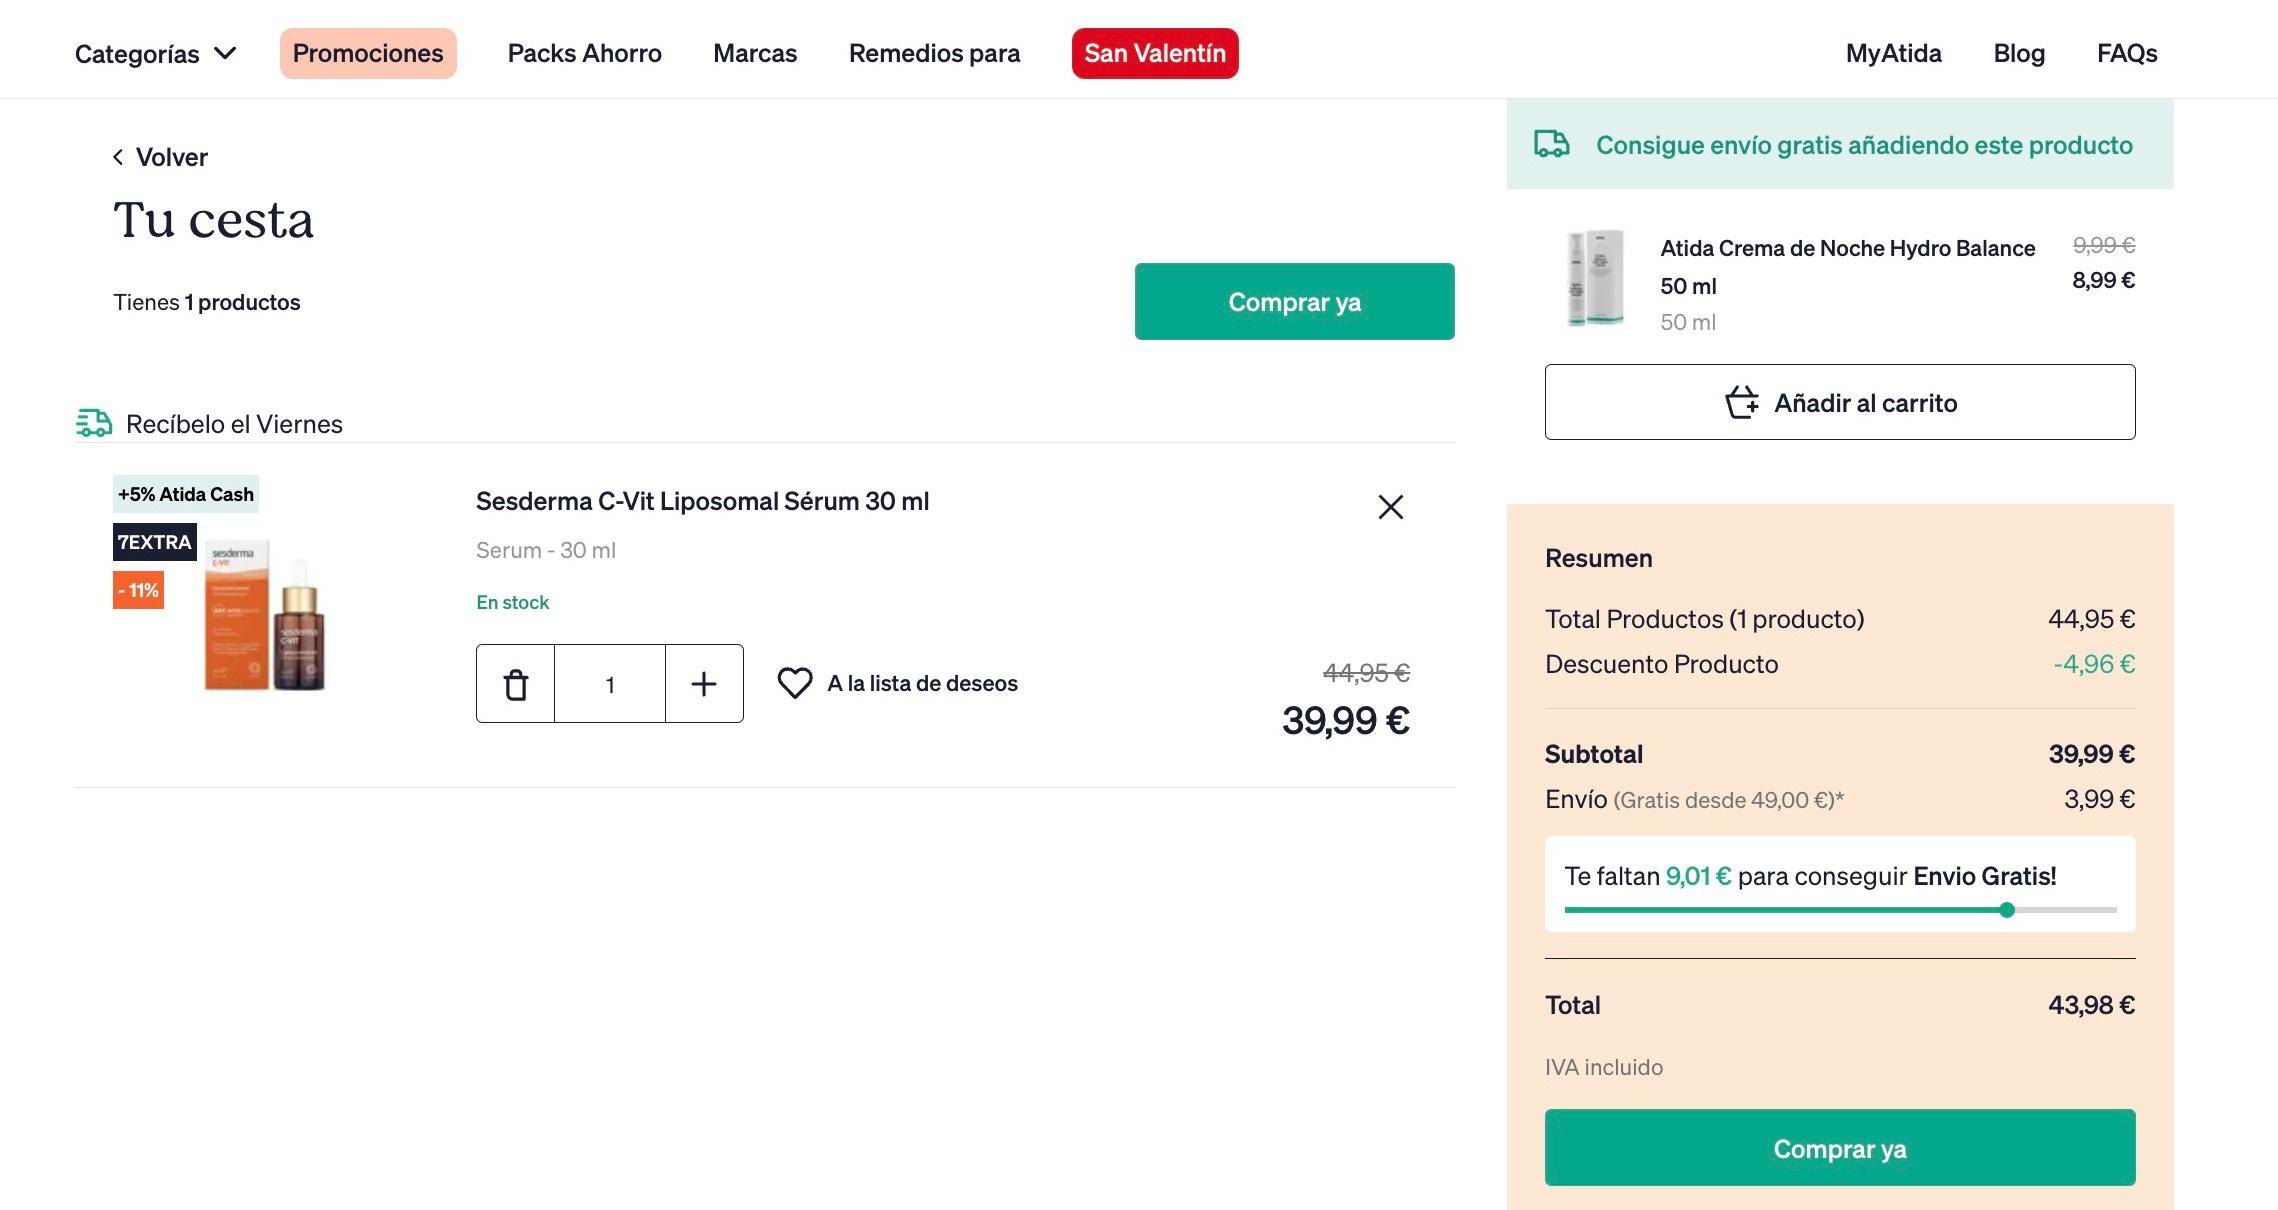This screenshot has width=2278, height=1210.
Task: Expand the Categorías dropdown chevron
Action: [x=226, y=53]
